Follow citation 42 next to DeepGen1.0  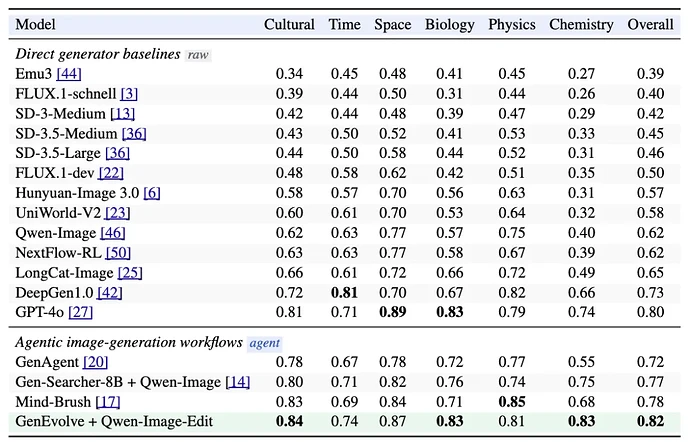[x=110, y=293]
